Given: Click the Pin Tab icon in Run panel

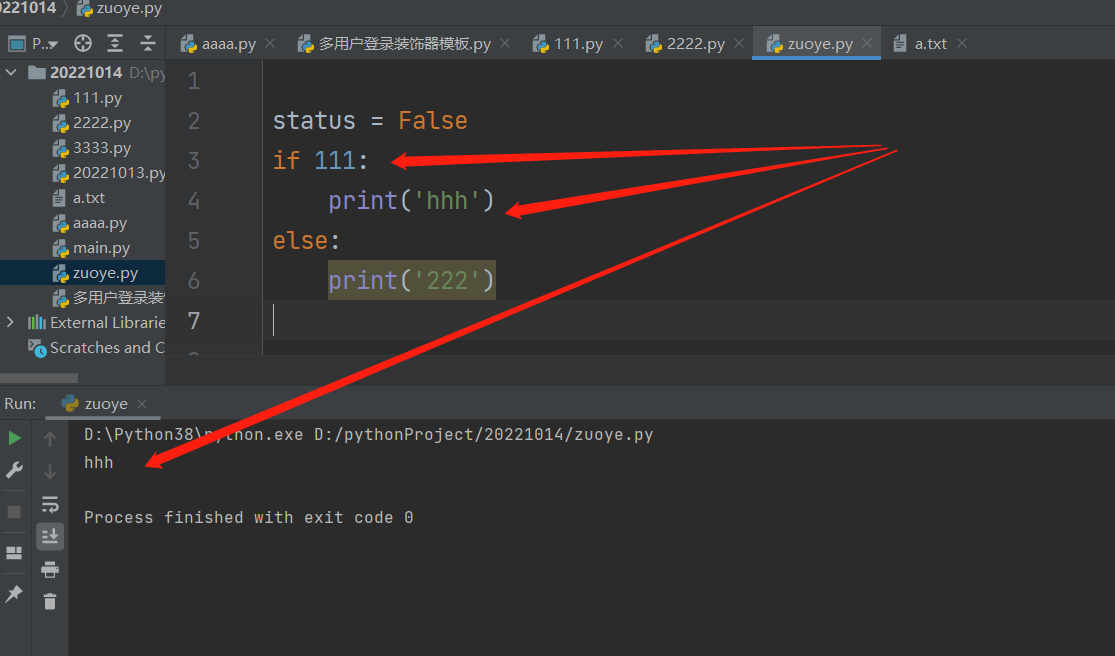Looking at the screenshot, I should (x=14, y=593).
